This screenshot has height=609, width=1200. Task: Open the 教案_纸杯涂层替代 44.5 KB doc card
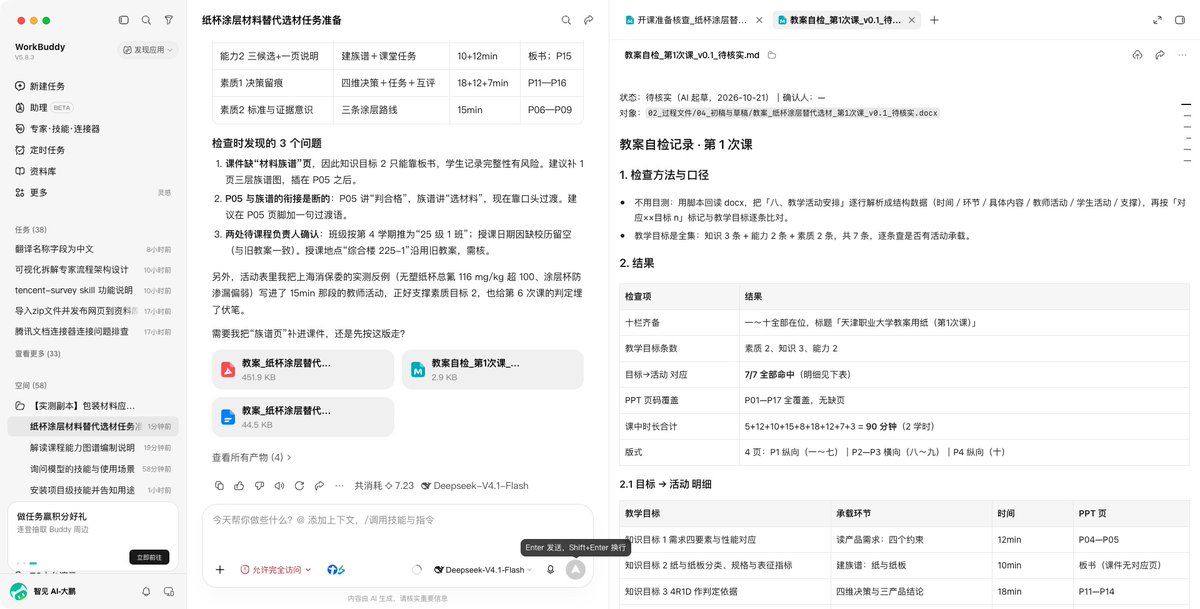tap(303, 417)
